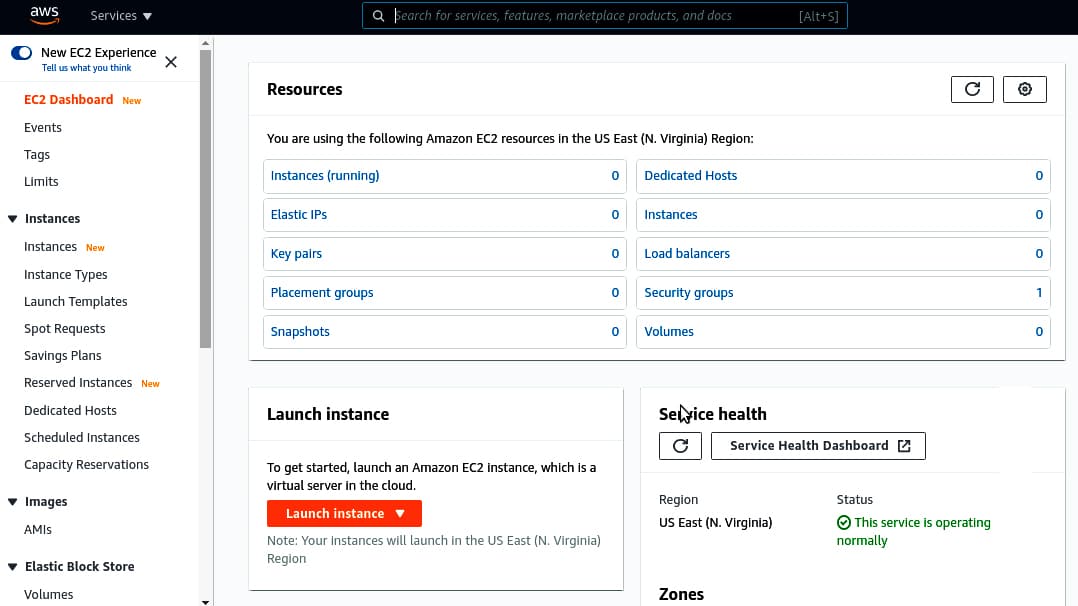Open Events in the sidebar

point(43,127)
